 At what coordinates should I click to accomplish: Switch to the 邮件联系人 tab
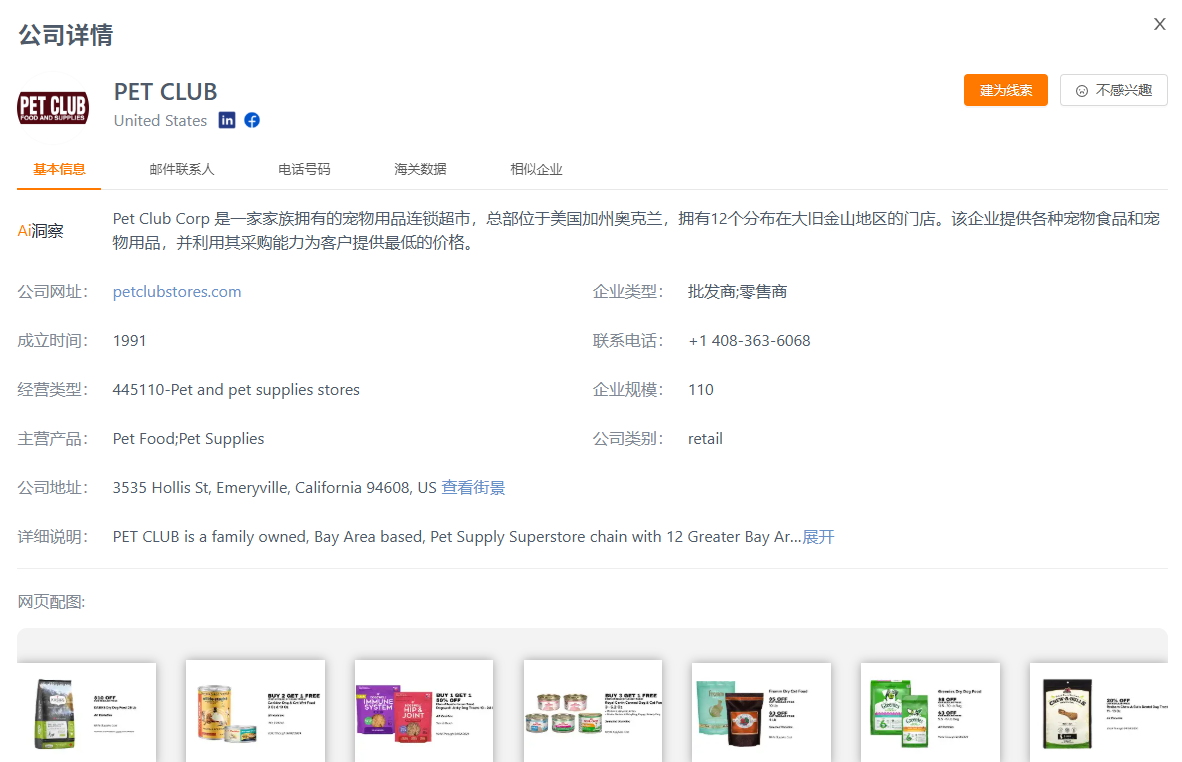click(182, 169)
